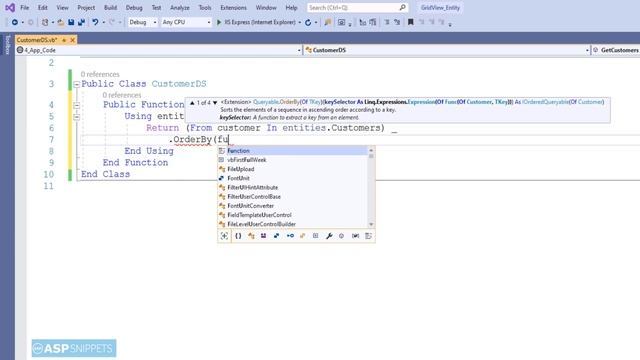Open the Build menu
The height and width of the screenshot is (360, 640).
click(x=110, y=8)
